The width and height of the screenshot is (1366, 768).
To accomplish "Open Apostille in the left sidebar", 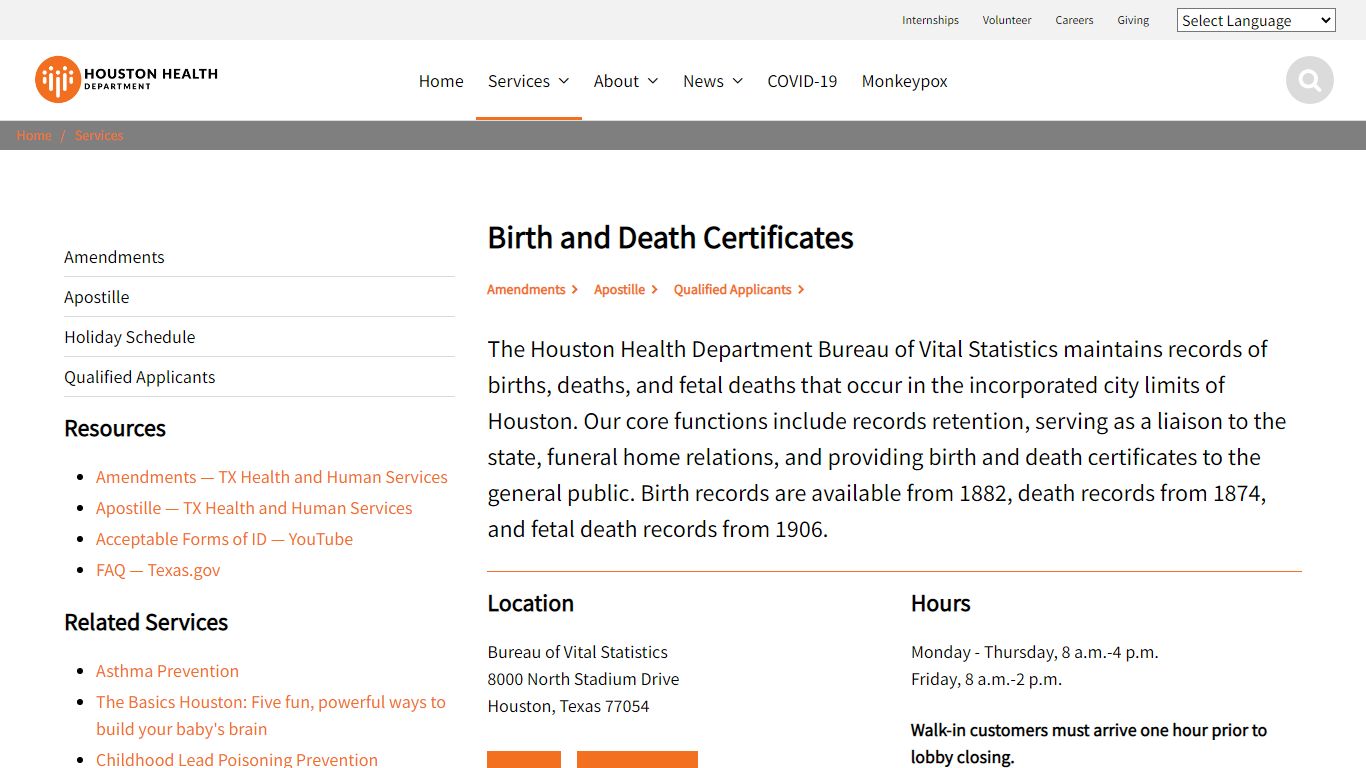I will pos(259,297).
